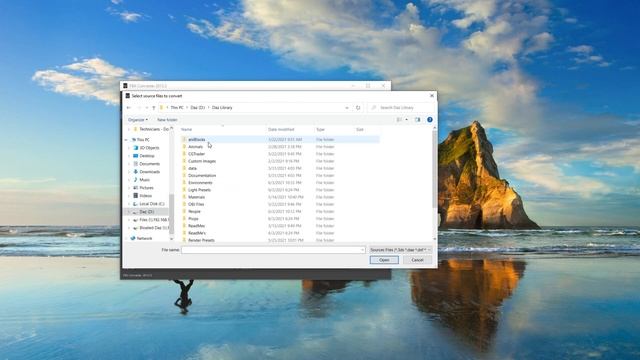Image resolution: width=640 pixels, height=360 pixels.
Task: Click the Cancel button
Action: 417,260
